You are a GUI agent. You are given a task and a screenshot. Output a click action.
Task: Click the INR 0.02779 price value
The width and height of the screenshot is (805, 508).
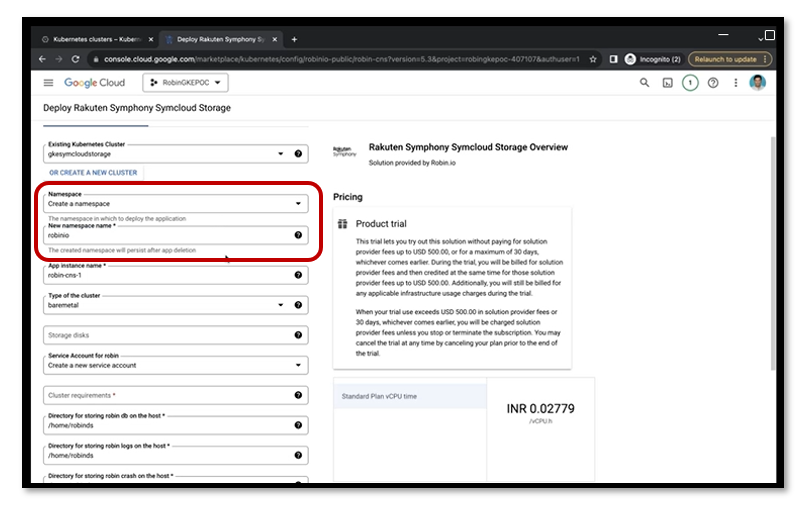541,409
